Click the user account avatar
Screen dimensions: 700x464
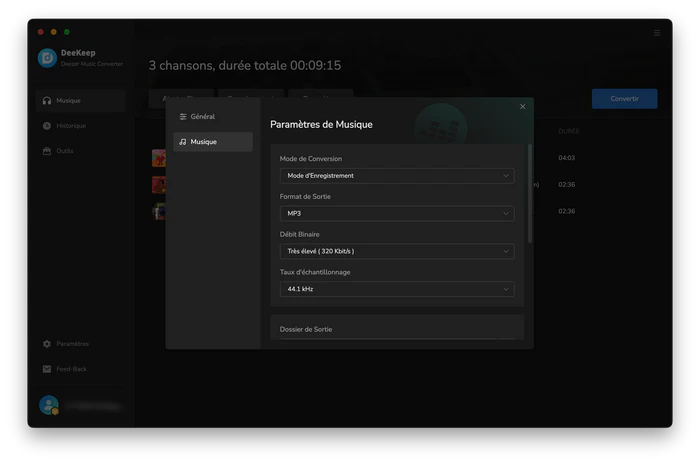coord(49,405)
